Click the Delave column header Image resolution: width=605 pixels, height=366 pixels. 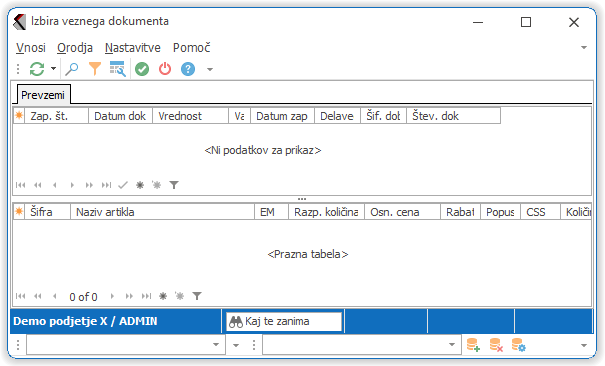pyautogui.click(x=337, y=116)
